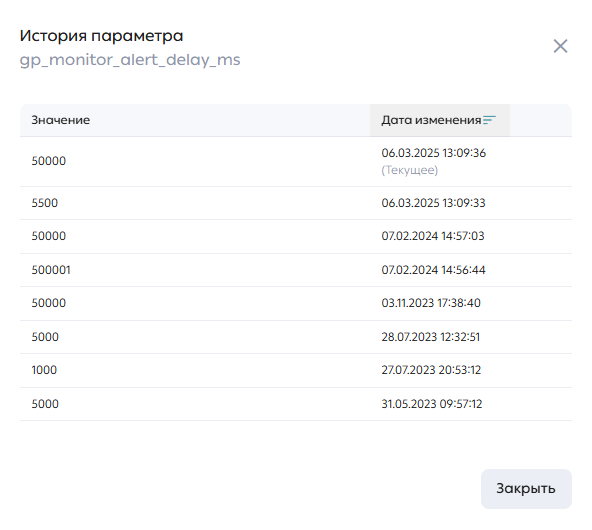This screenshot has height=530, width=592.
Task: Click the История параметра title
Action: (101, 36)
